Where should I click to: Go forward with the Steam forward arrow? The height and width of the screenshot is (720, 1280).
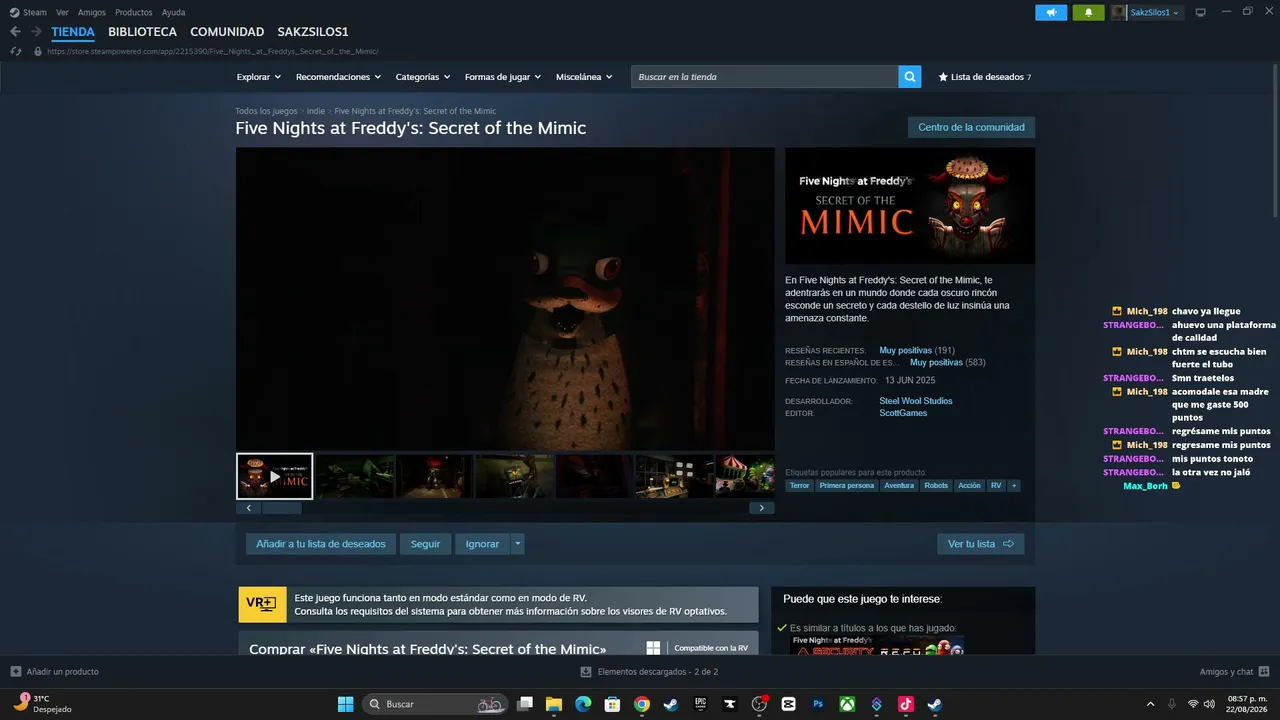[x=36, y=32]
